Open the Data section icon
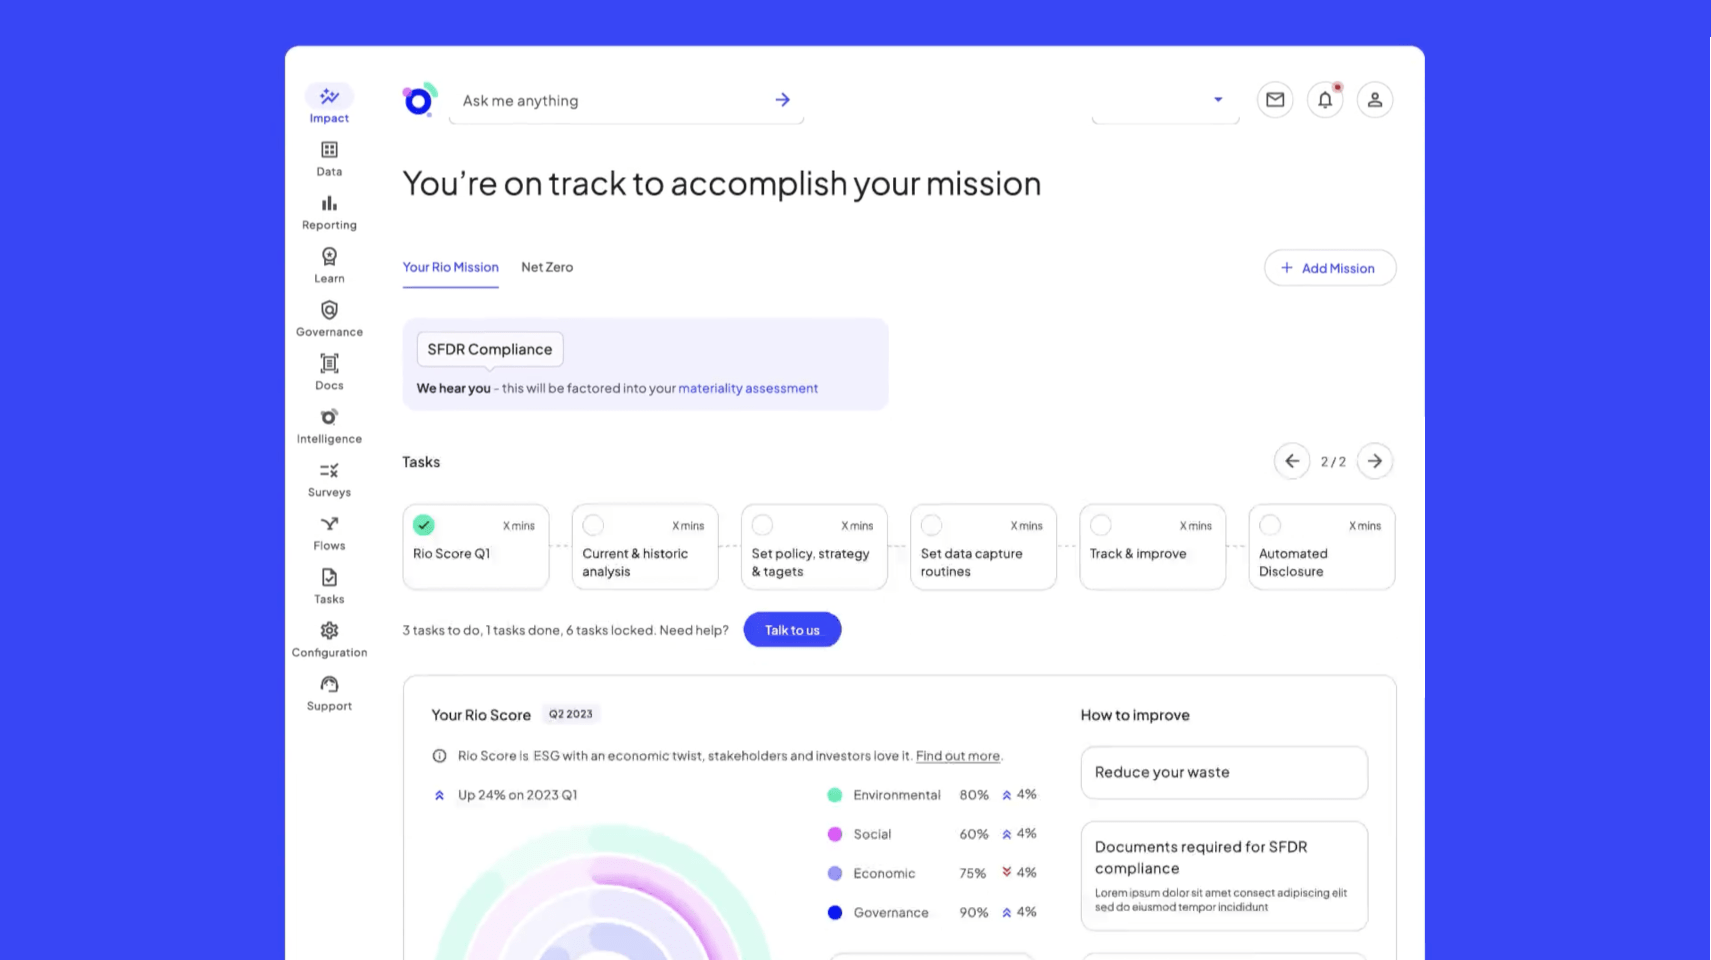This screenshot has height=960, width=1711. [x=329, y=150]
